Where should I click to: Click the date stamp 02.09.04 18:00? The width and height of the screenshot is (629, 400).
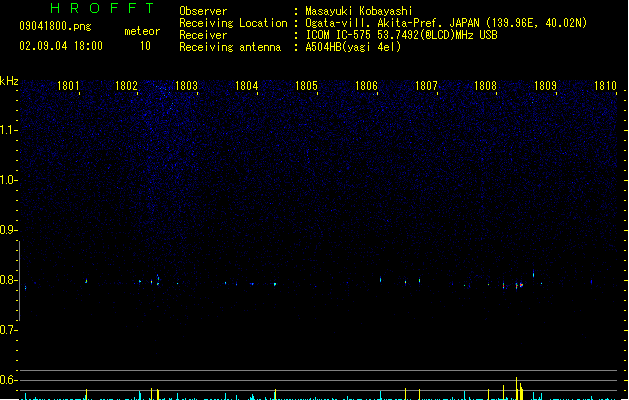61,46
